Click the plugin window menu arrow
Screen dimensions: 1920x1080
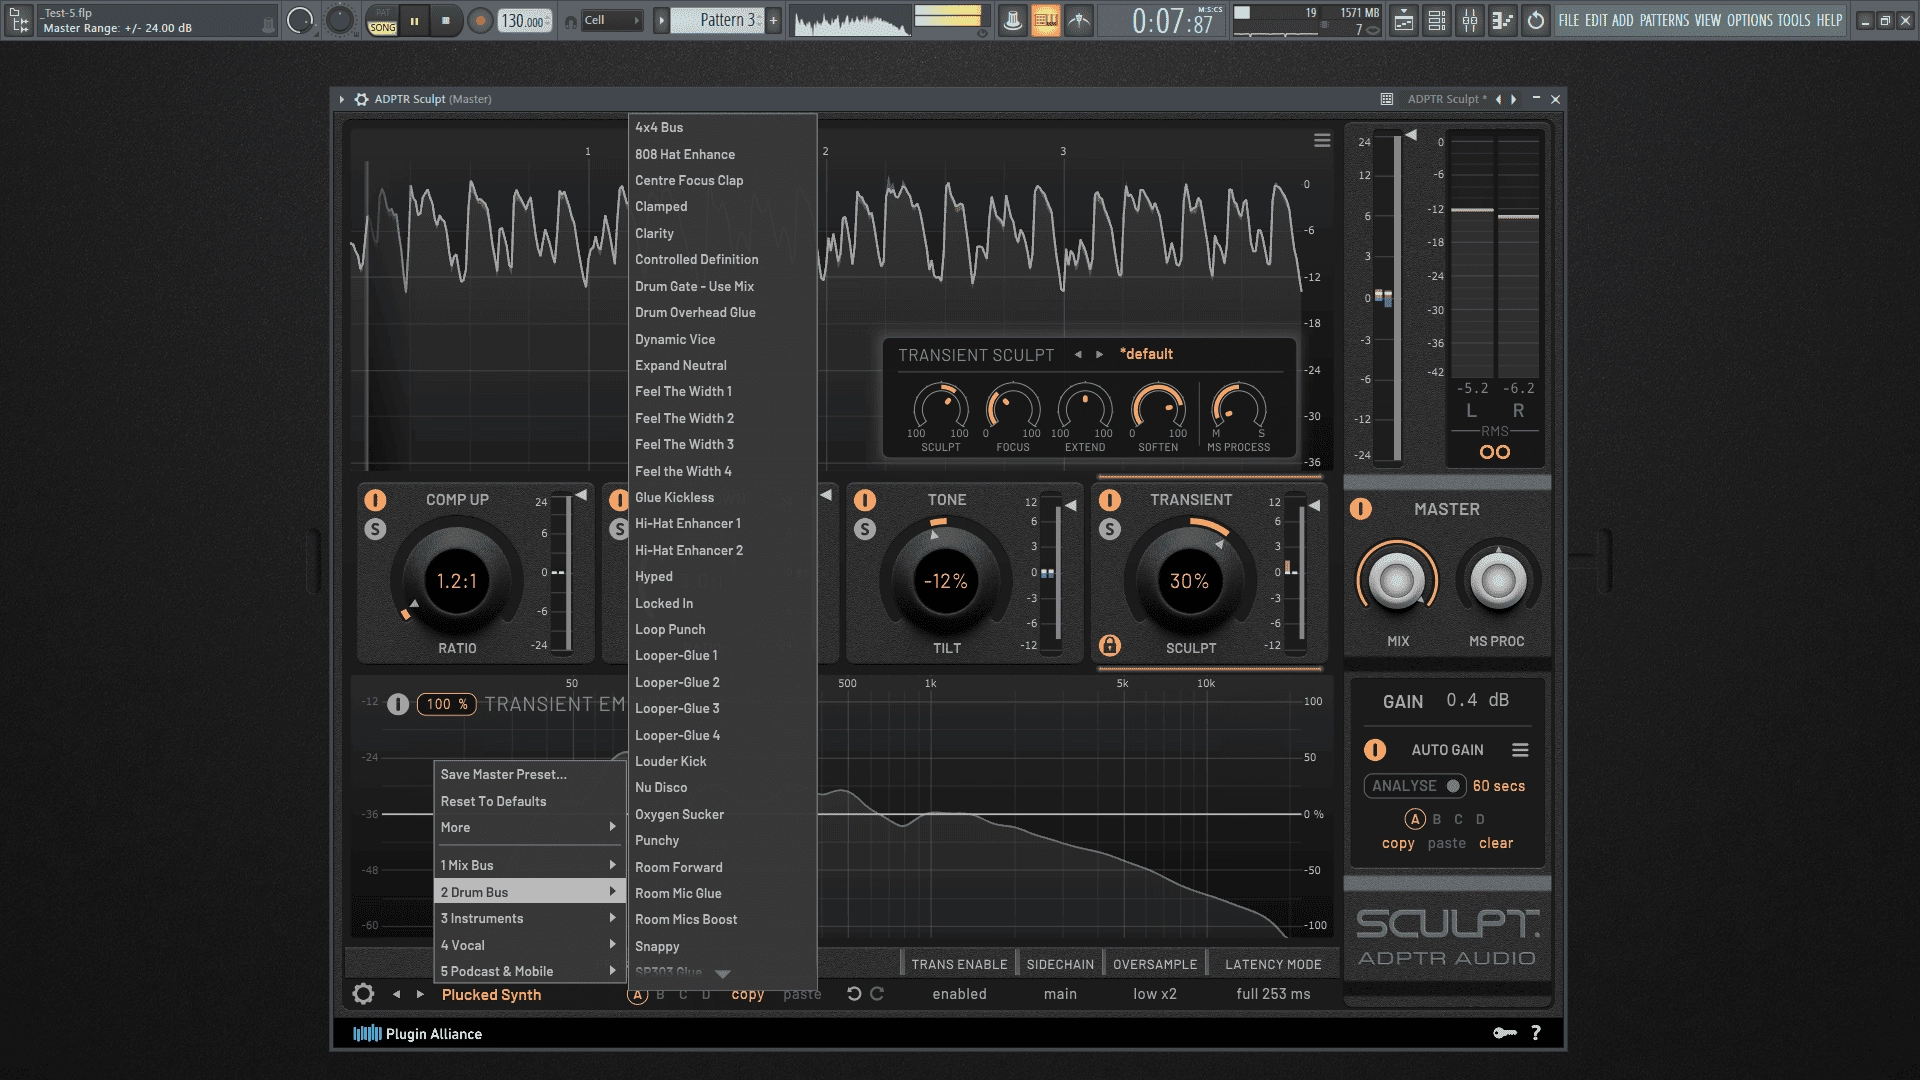[342, 99]
